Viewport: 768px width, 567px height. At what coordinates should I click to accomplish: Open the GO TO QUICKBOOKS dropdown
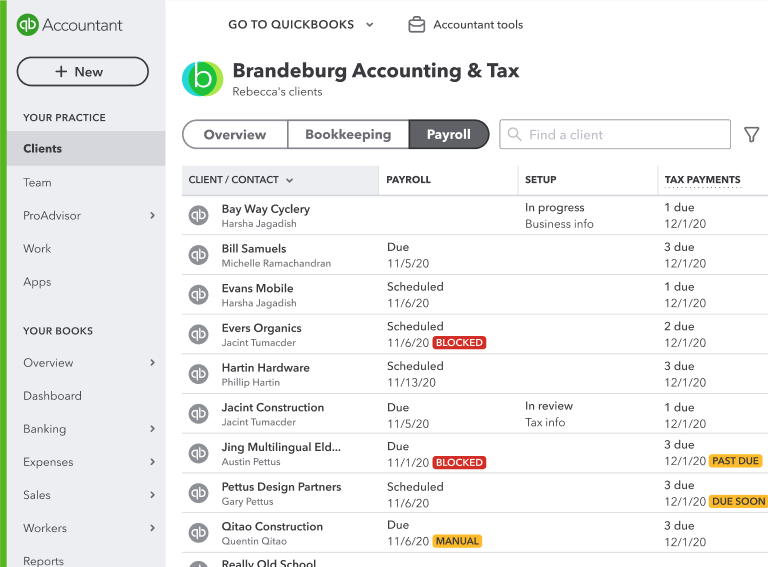click(x=301, y=24)
